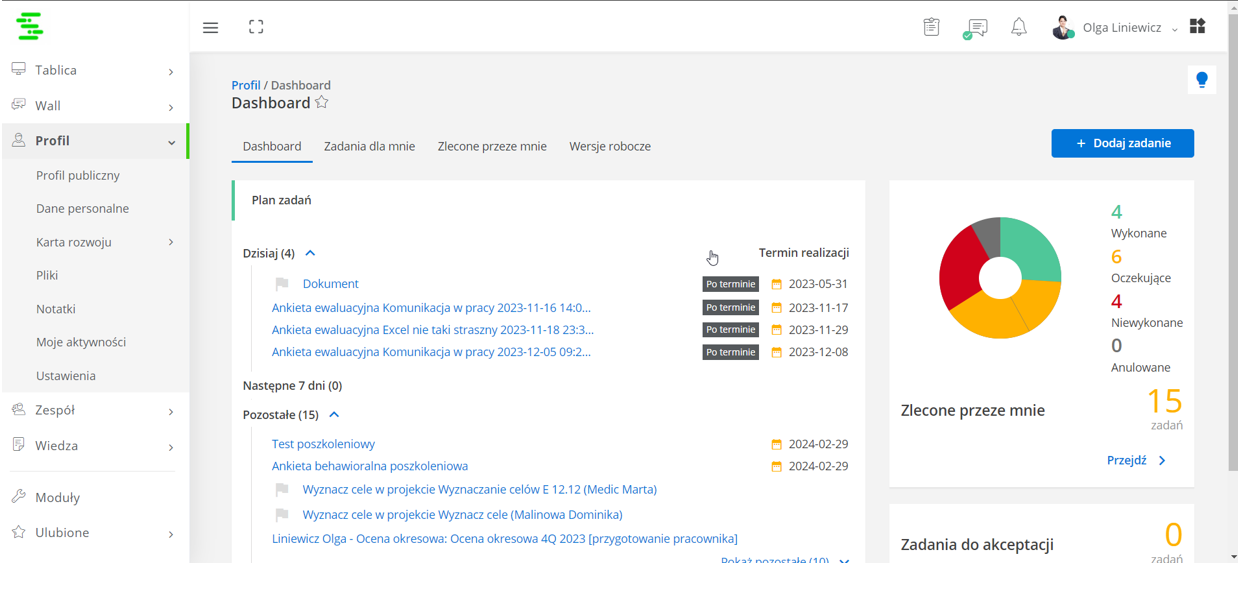Open the notifications bell
Screen dimensions: 1238x592
[1018, 28]
